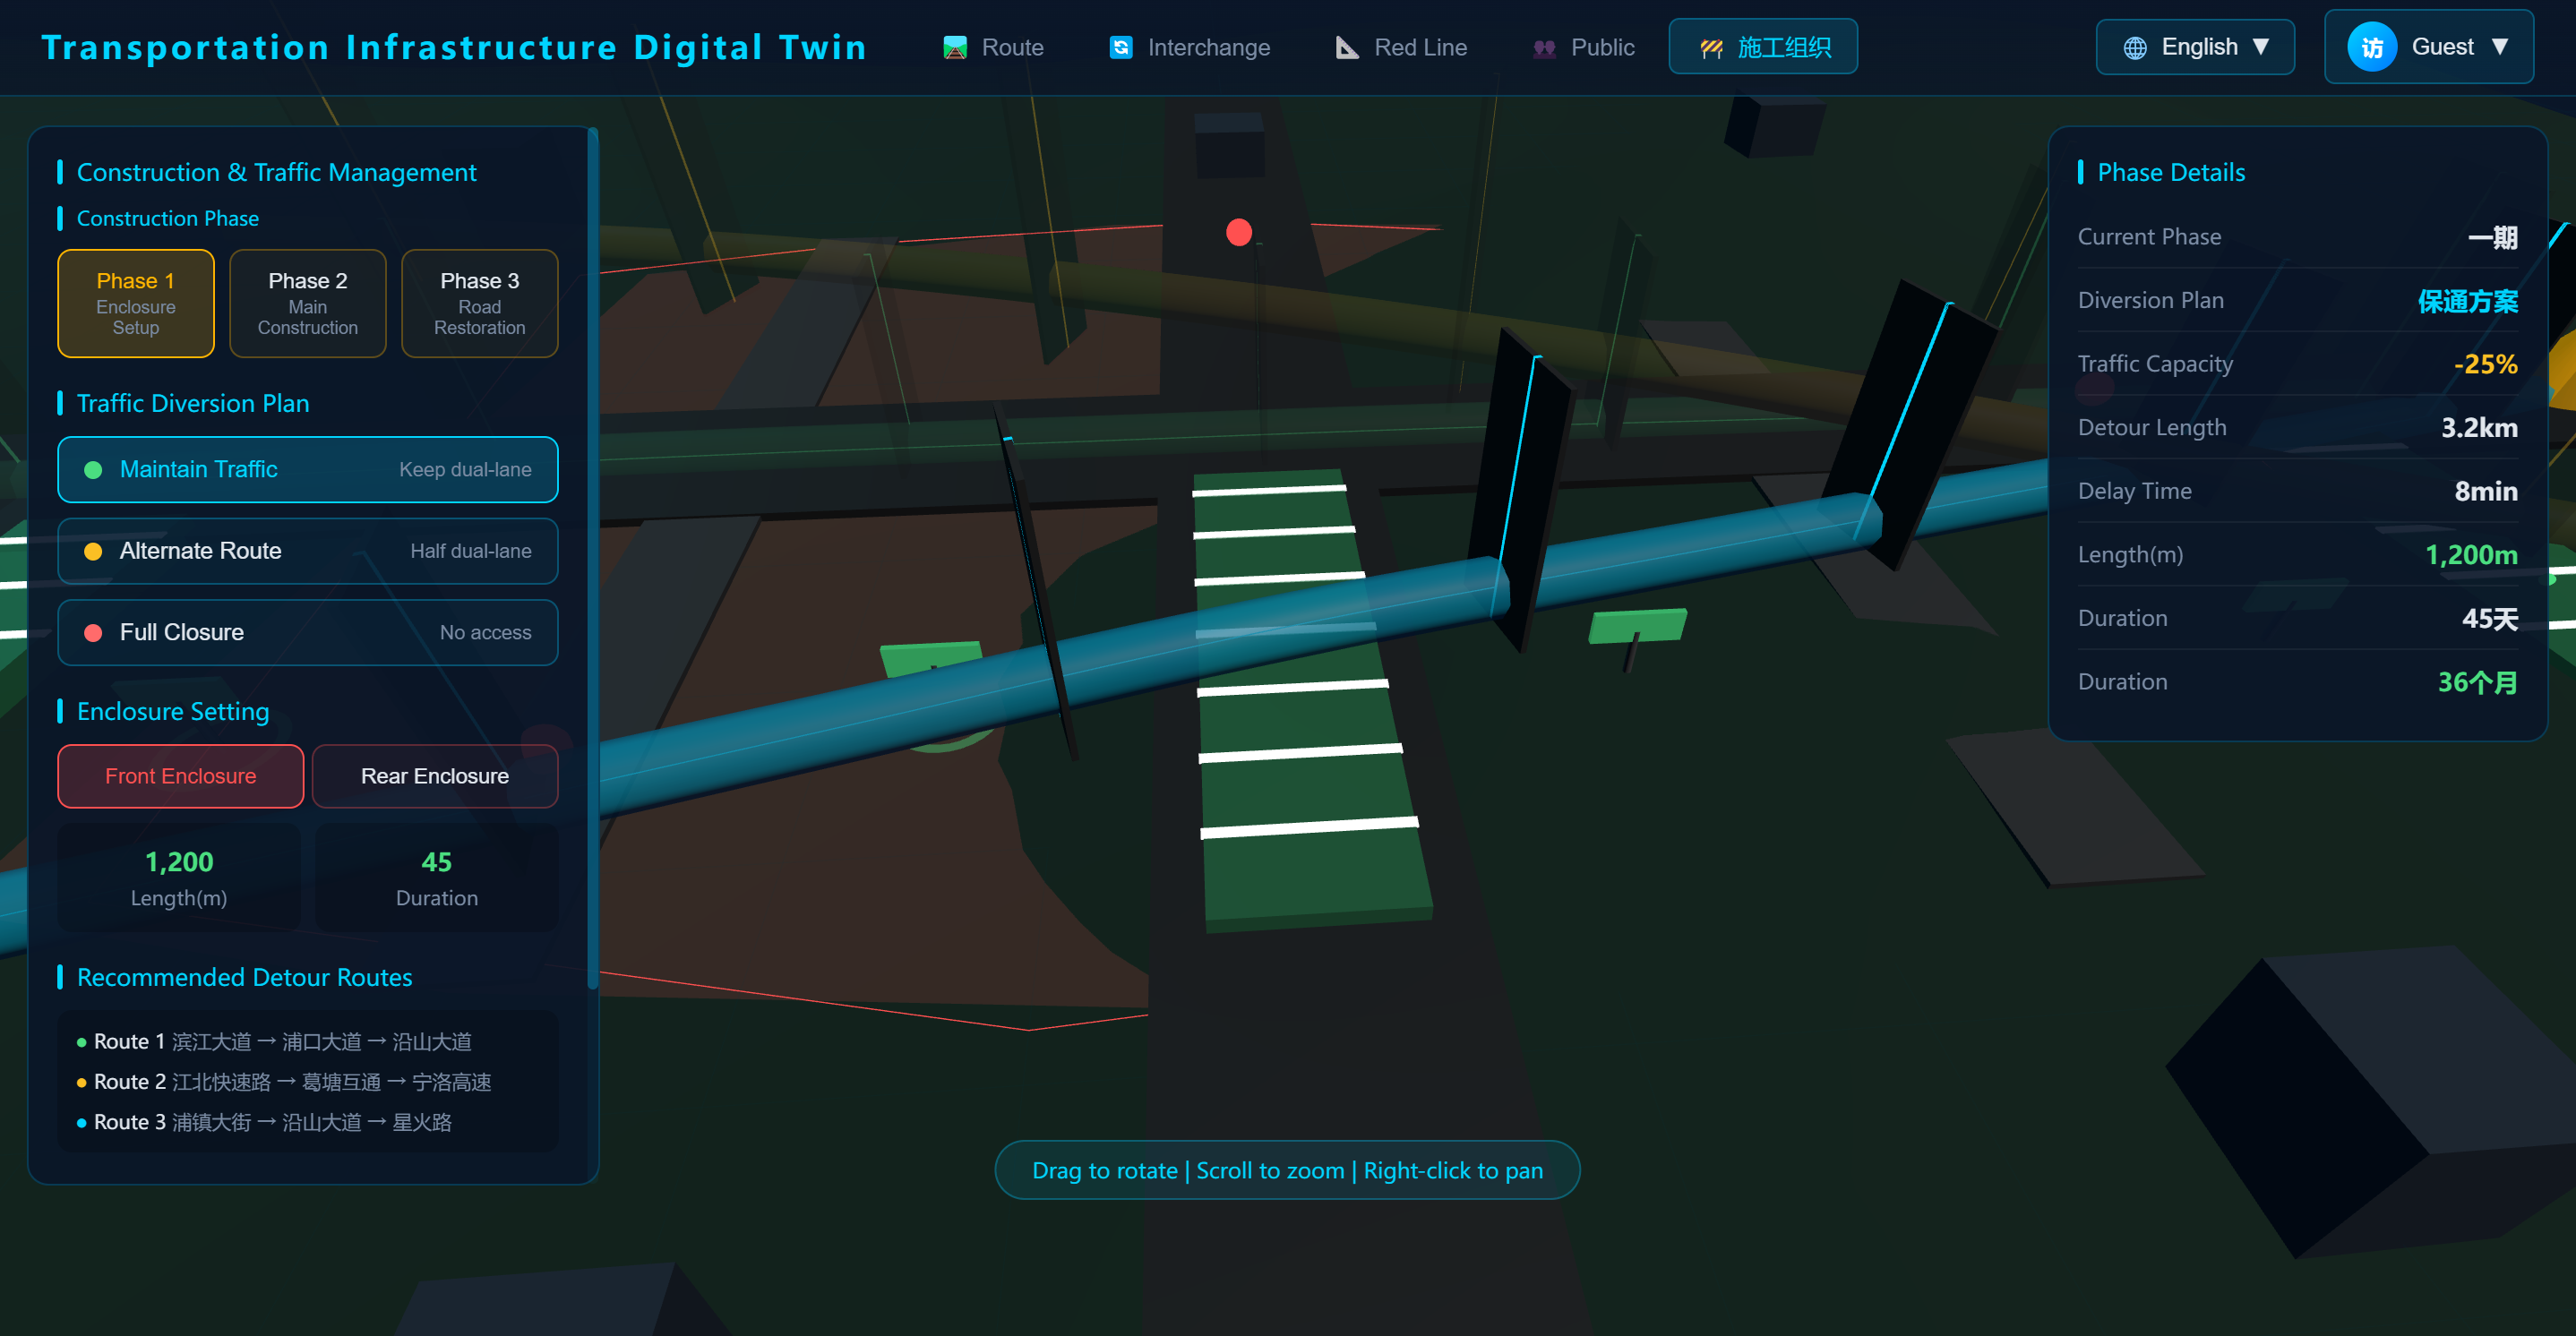
Task: Click the Route landscape icon
Action: click(x=955, y=47)
